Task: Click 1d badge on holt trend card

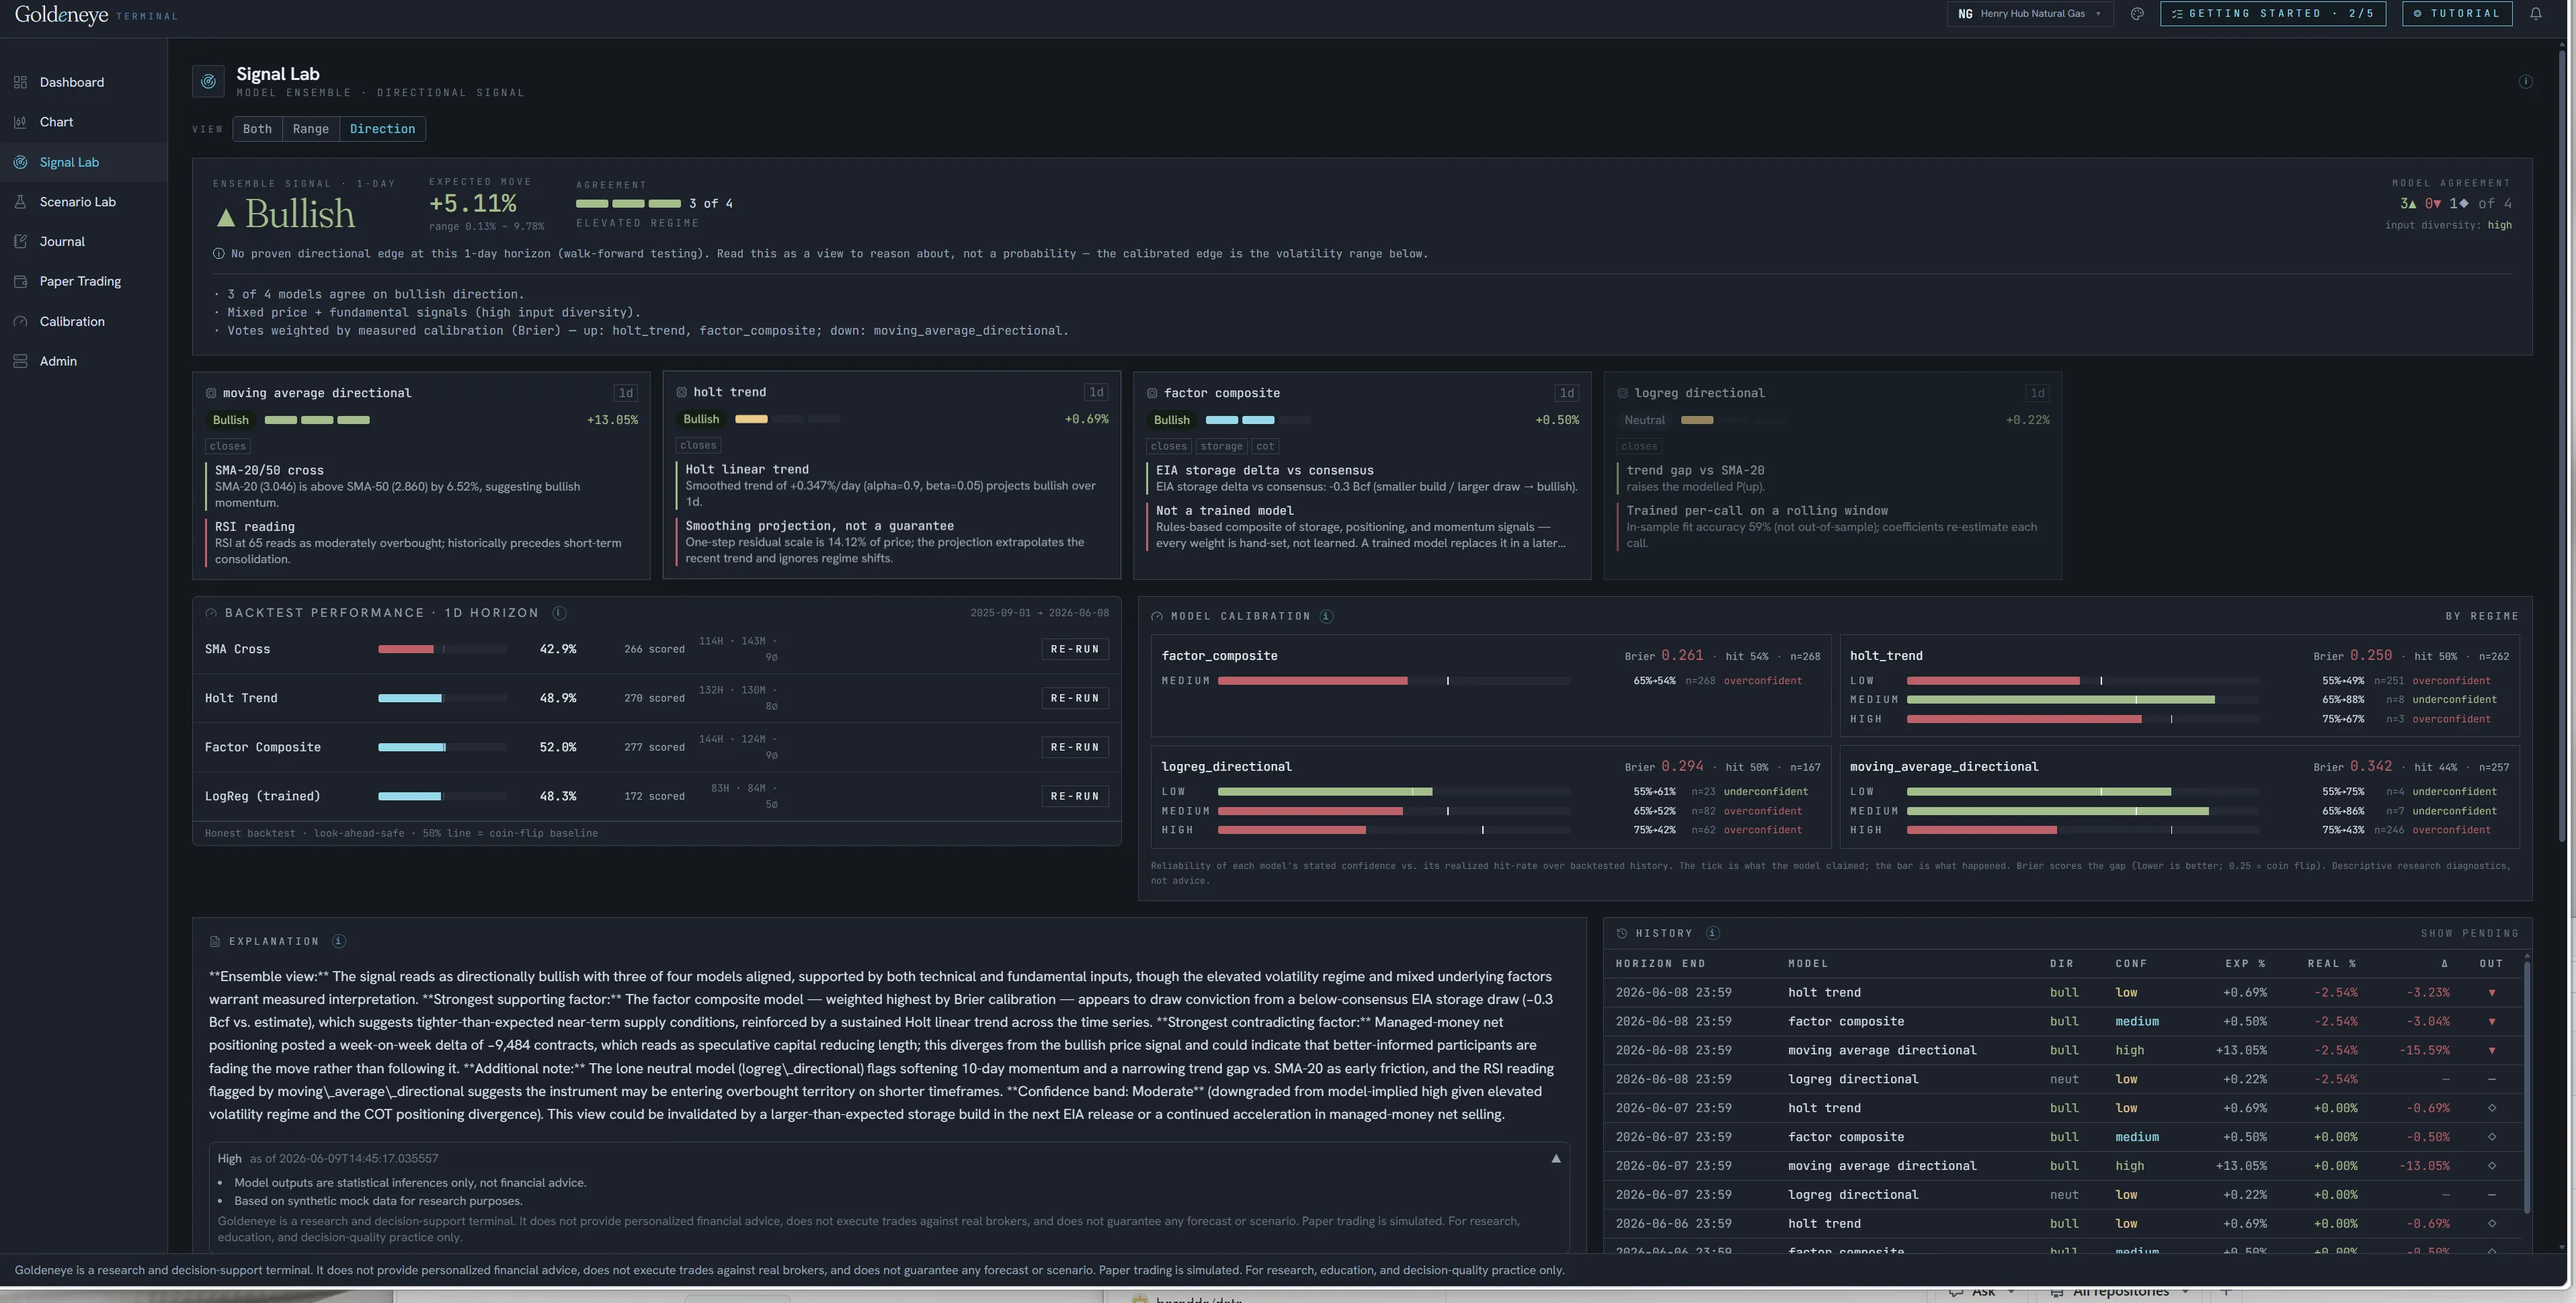Action: point(1096,392)
